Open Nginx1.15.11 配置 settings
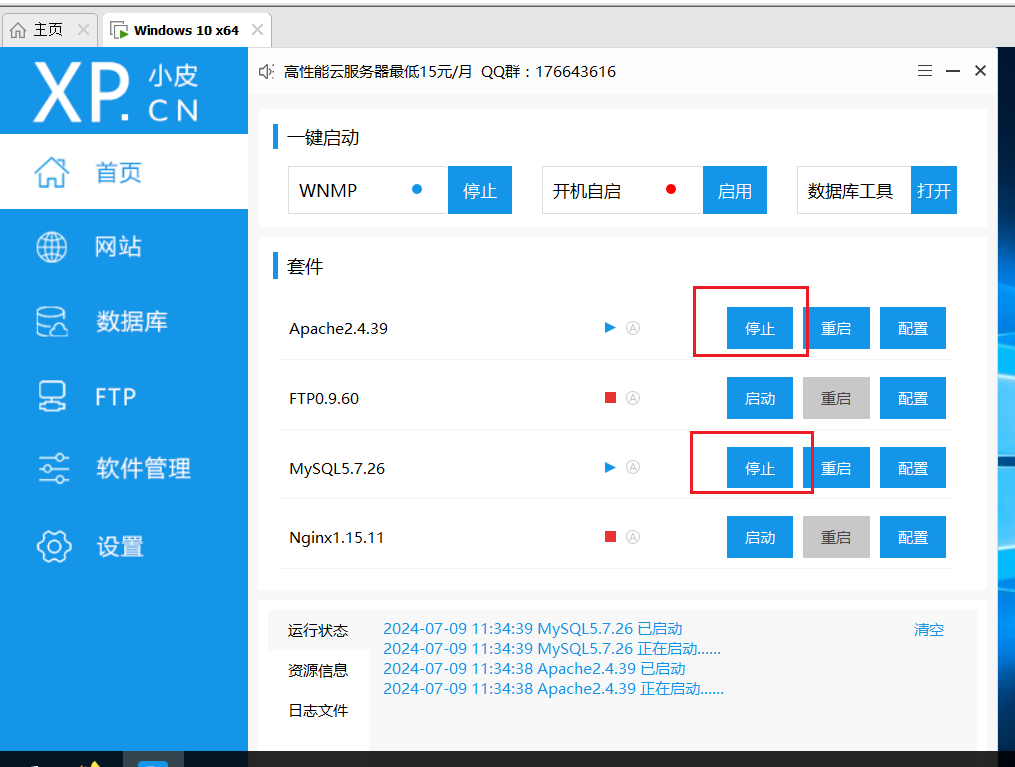Viewport: 1015px width, 767px height. tap(913, 537)
